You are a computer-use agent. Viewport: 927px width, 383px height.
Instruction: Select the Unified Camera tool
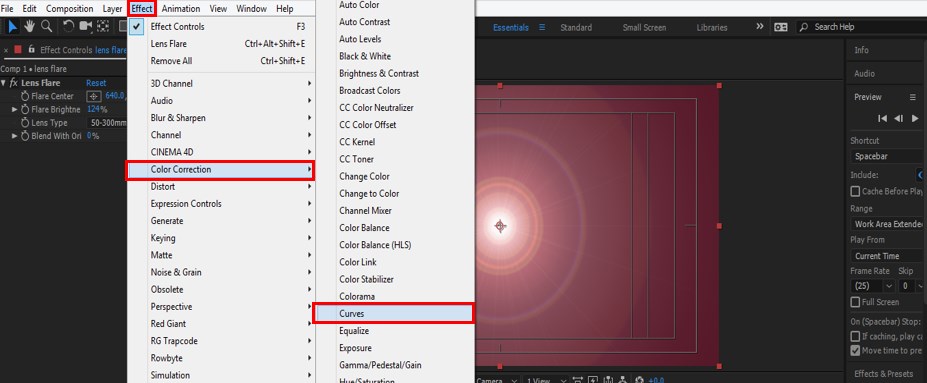(86, 27)
